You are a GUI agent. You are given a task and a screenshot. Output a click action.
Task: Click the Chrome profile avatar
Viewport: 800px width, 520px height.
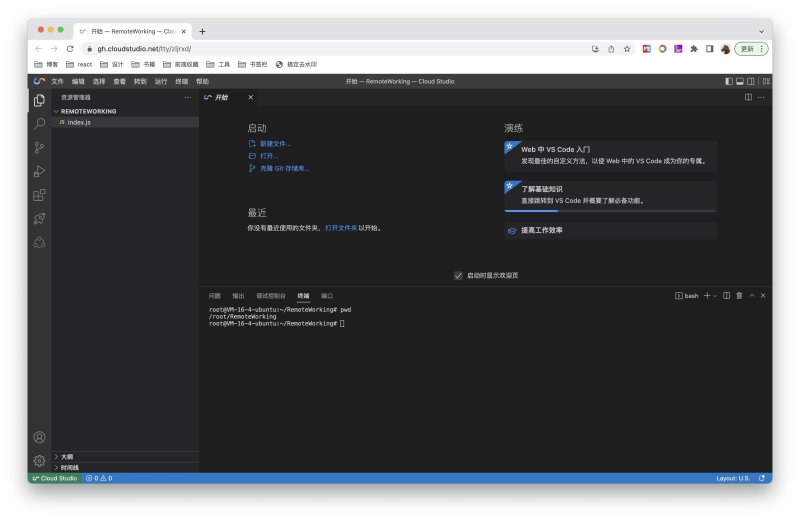pos(726,49)
